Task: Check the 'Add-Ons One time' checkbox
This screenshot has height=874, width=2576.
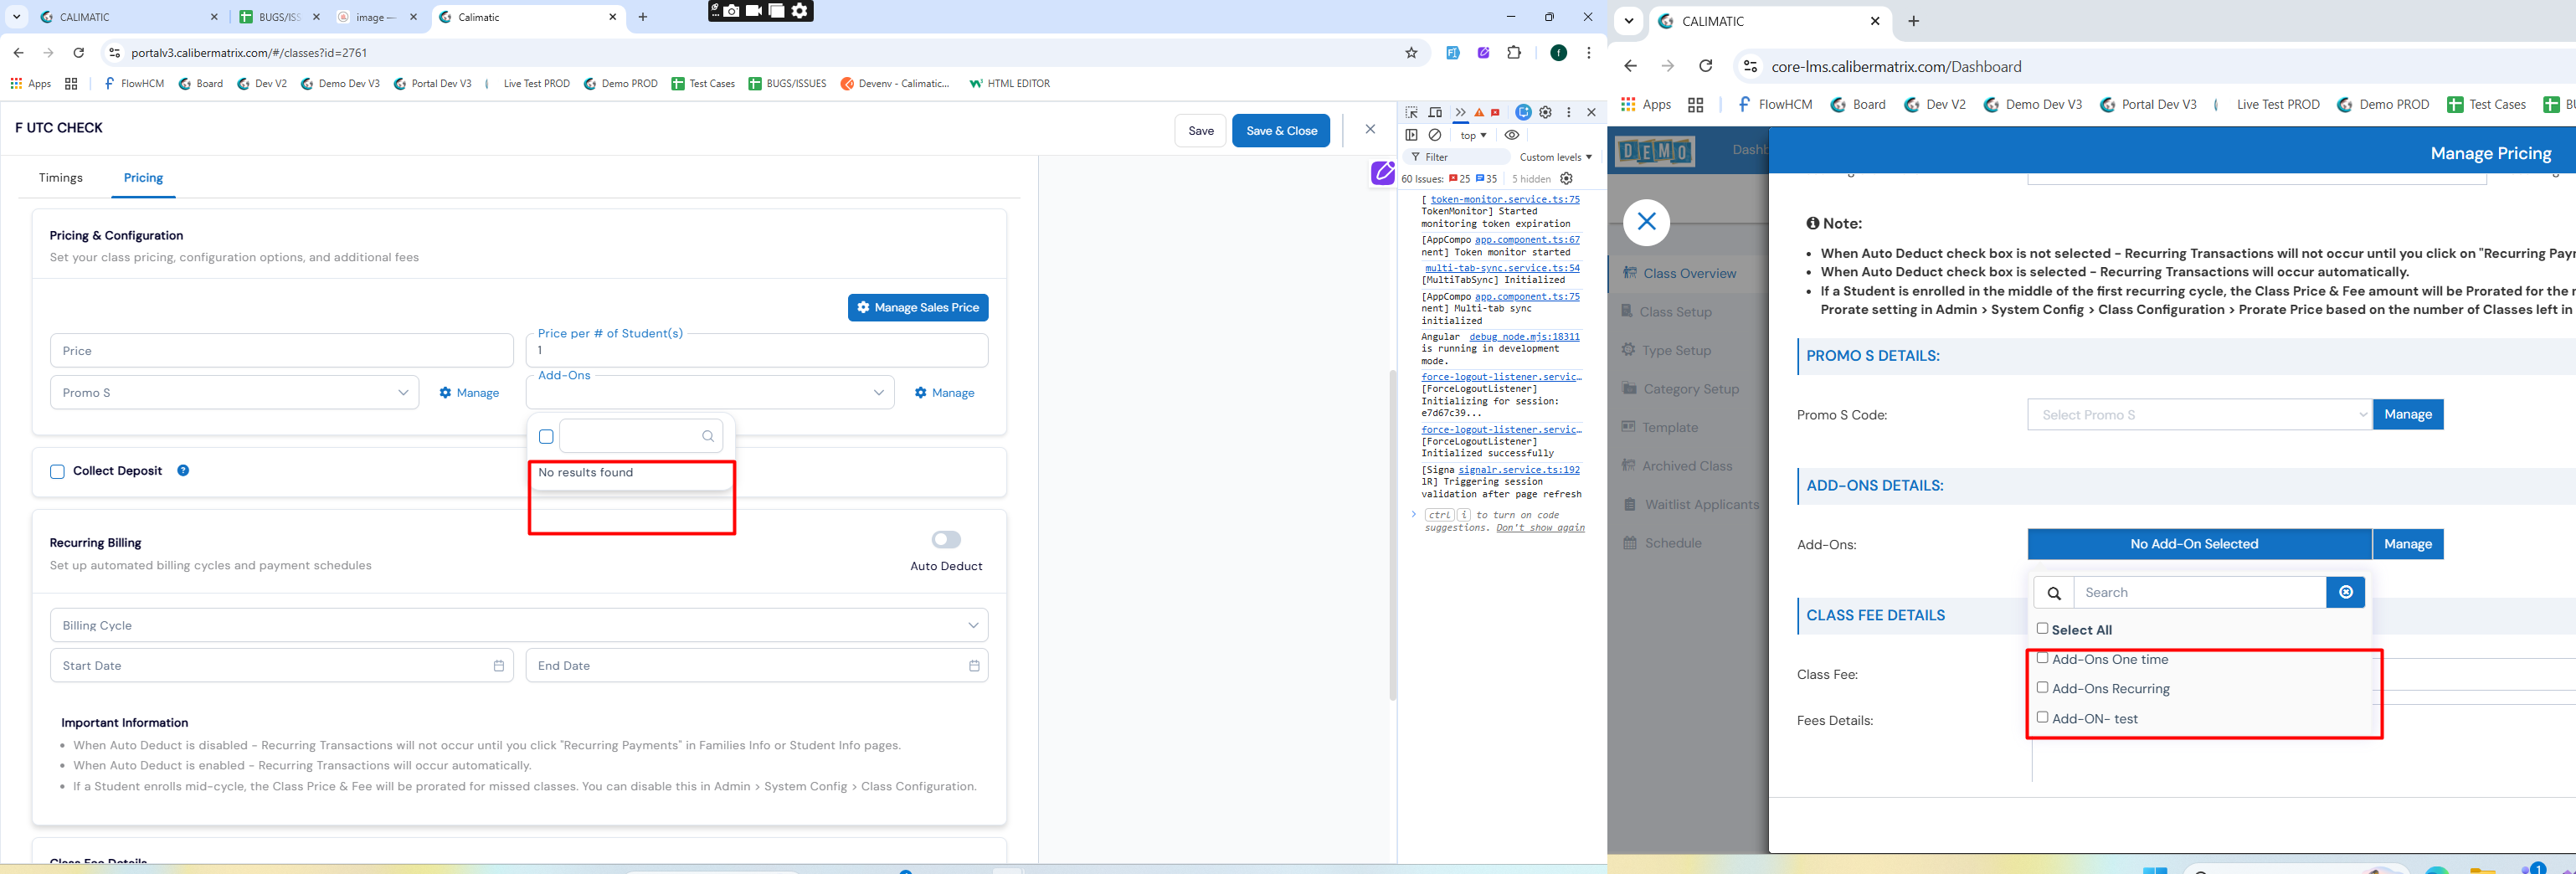Action: pyautogui.click(x=2042, y=658)
